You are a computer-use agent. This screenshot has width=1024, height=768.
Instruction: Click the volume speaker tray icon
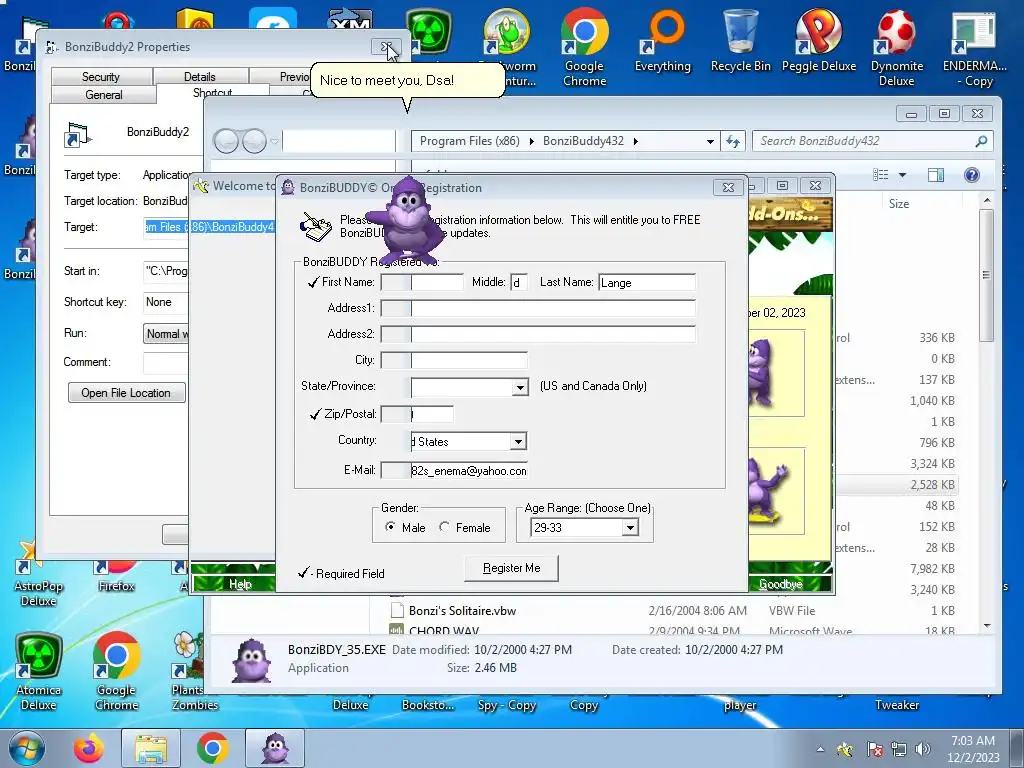(x=923, y=749)
